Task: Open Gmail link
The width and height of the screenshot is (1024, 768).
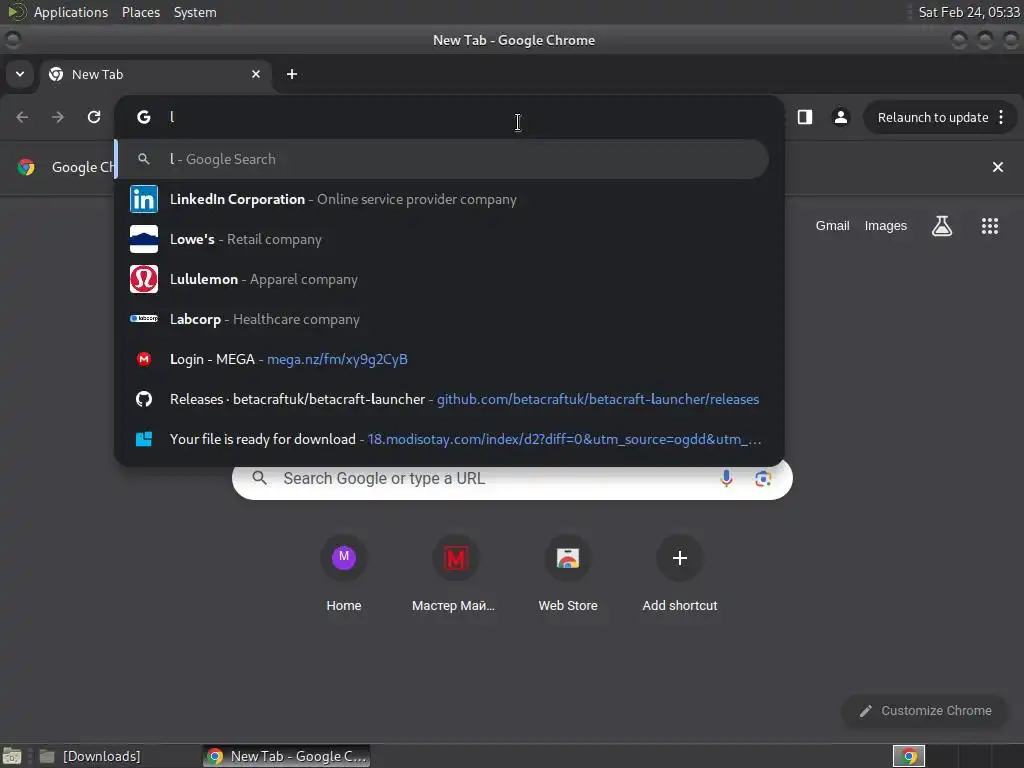Action: [x=832, y=226]
